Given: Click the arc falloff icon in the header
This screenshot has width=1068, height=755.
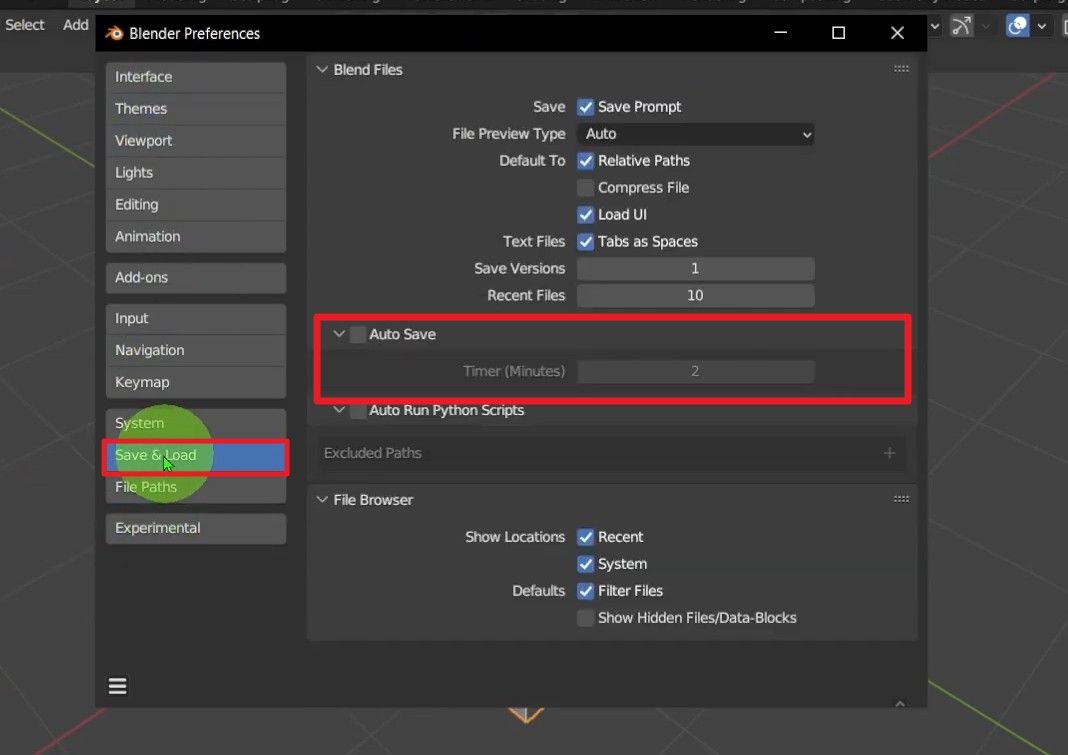Looking at the screenshot, I should point(962,26).
